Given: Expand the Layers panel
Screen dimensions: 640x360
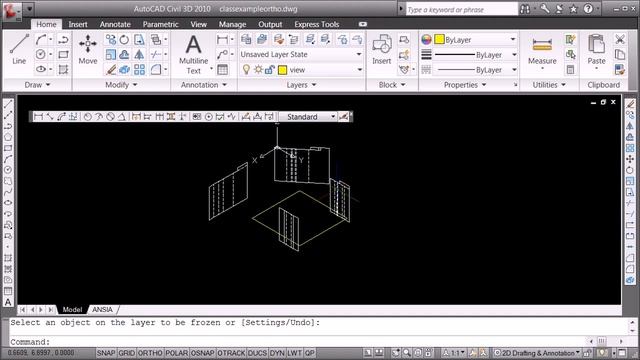Looking at the screenshot, I should (301, 85).
